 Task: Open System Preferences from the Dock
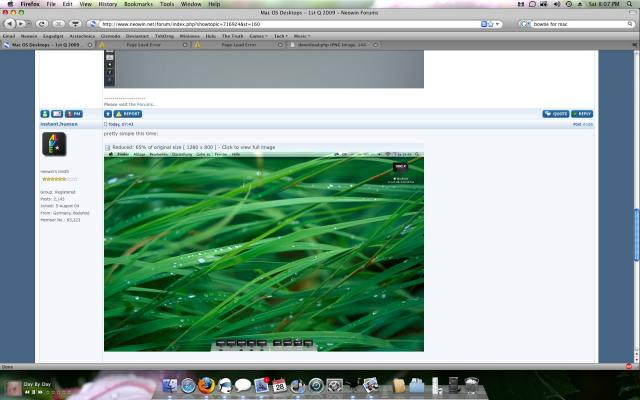(335, 385)
